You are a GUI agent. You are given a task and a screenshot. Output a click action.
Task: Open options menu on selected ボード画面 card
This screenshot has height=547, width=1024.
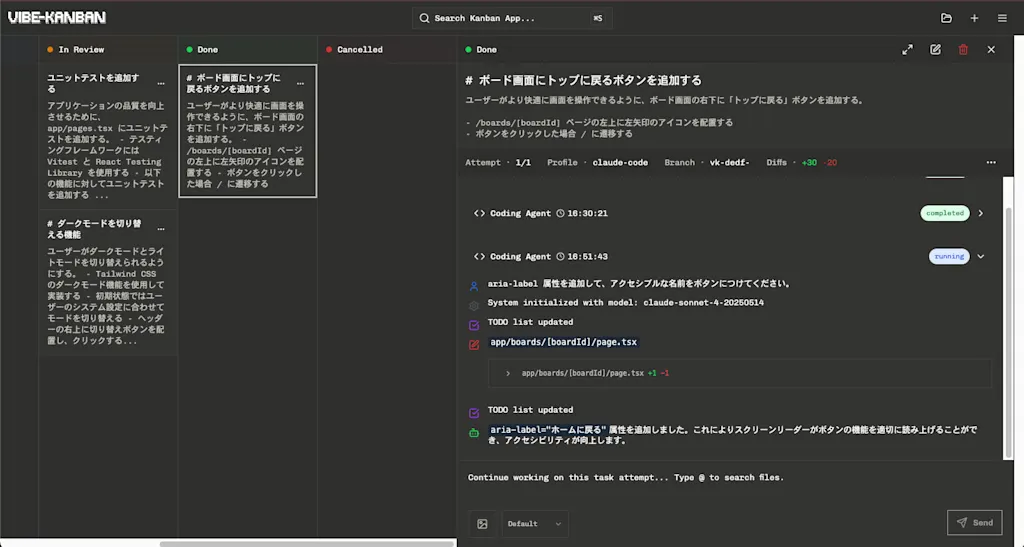click(300, 84)
